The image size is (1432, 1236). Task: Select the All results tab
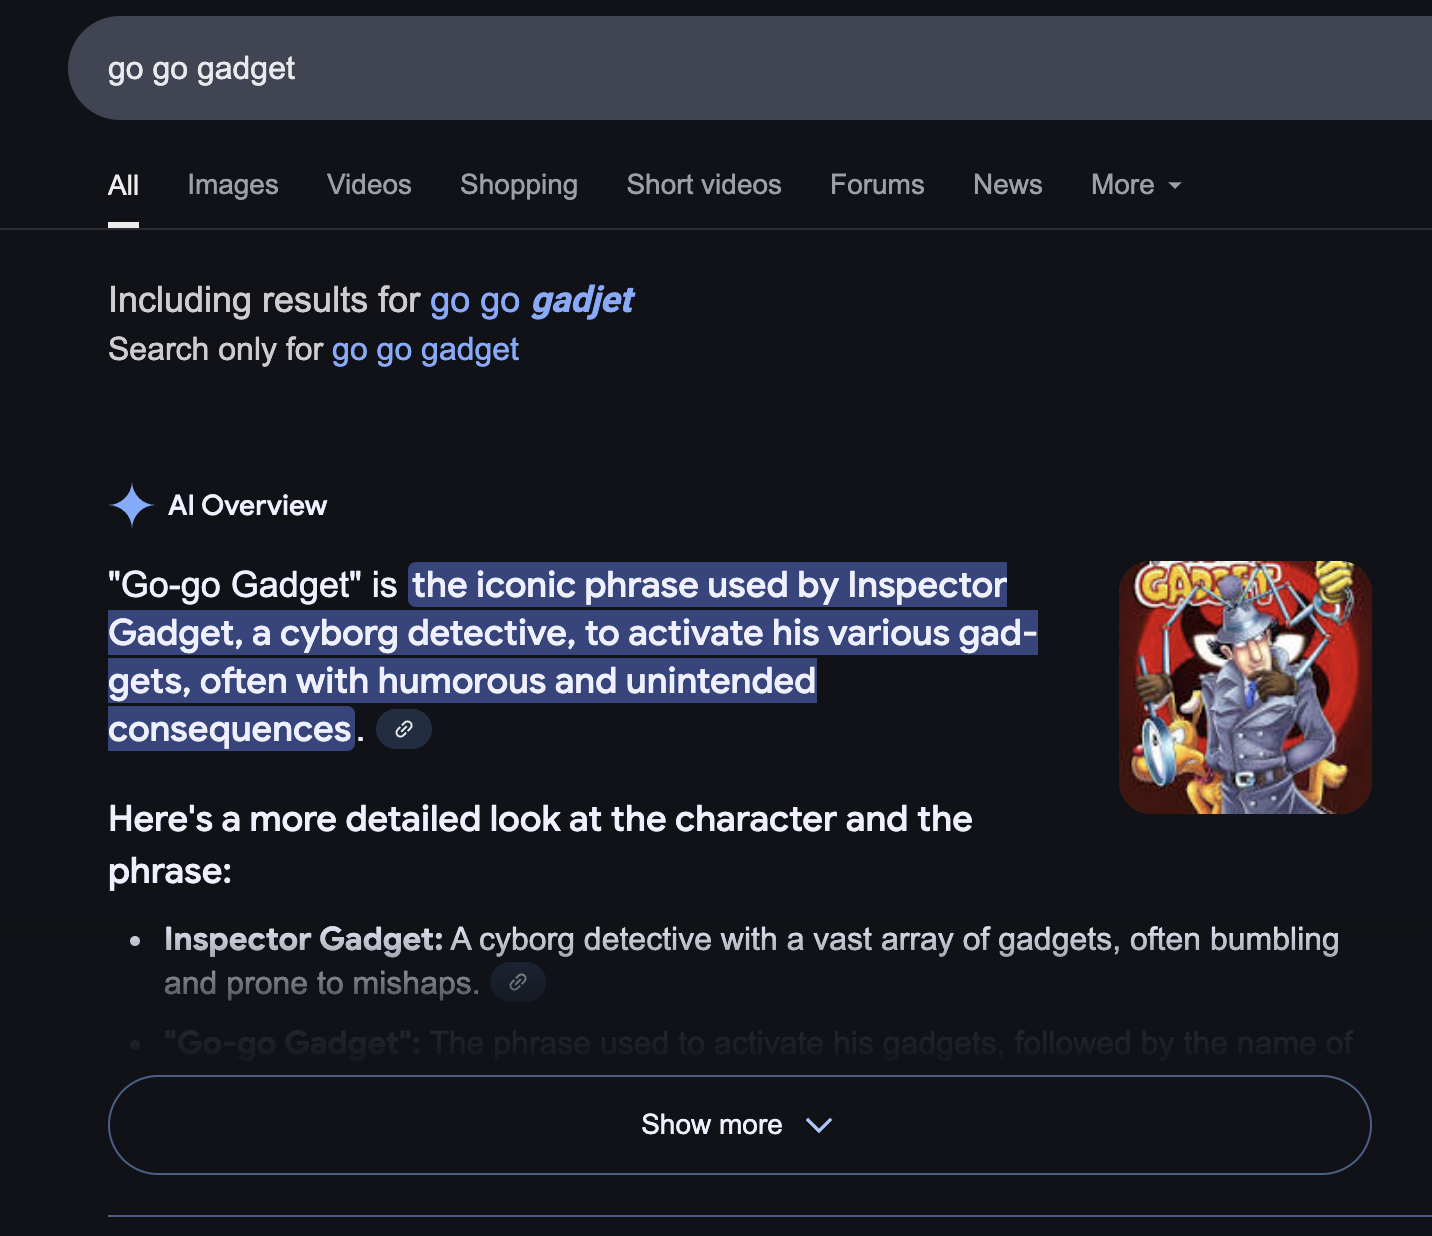(x=124, y=185)
